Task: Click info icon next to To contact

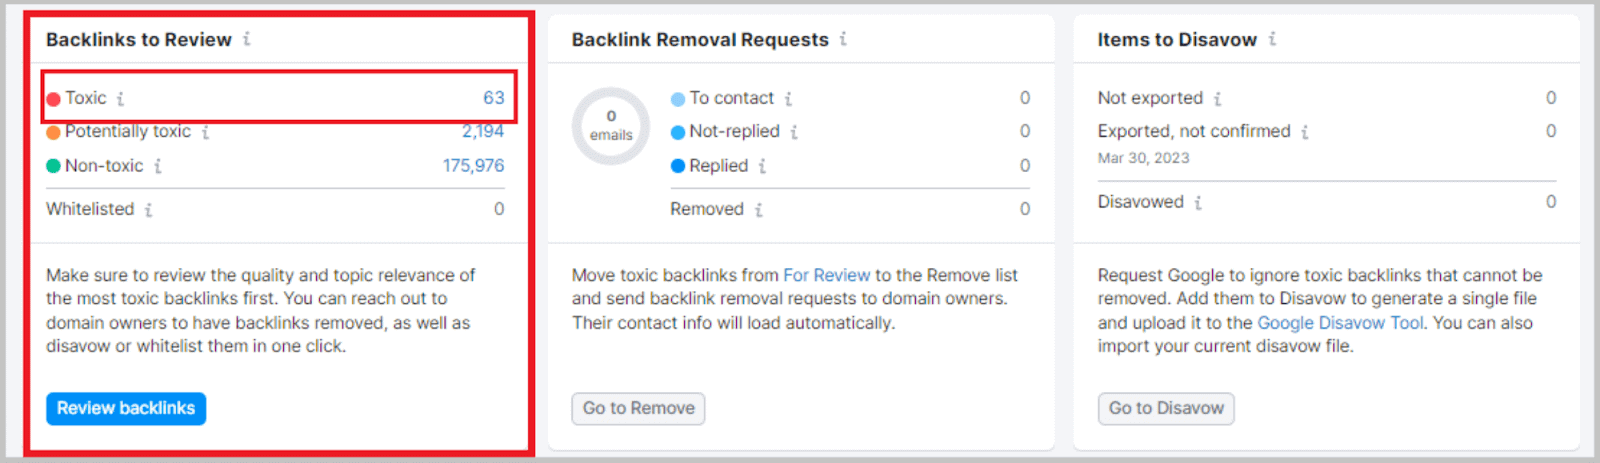Action: 788,98
